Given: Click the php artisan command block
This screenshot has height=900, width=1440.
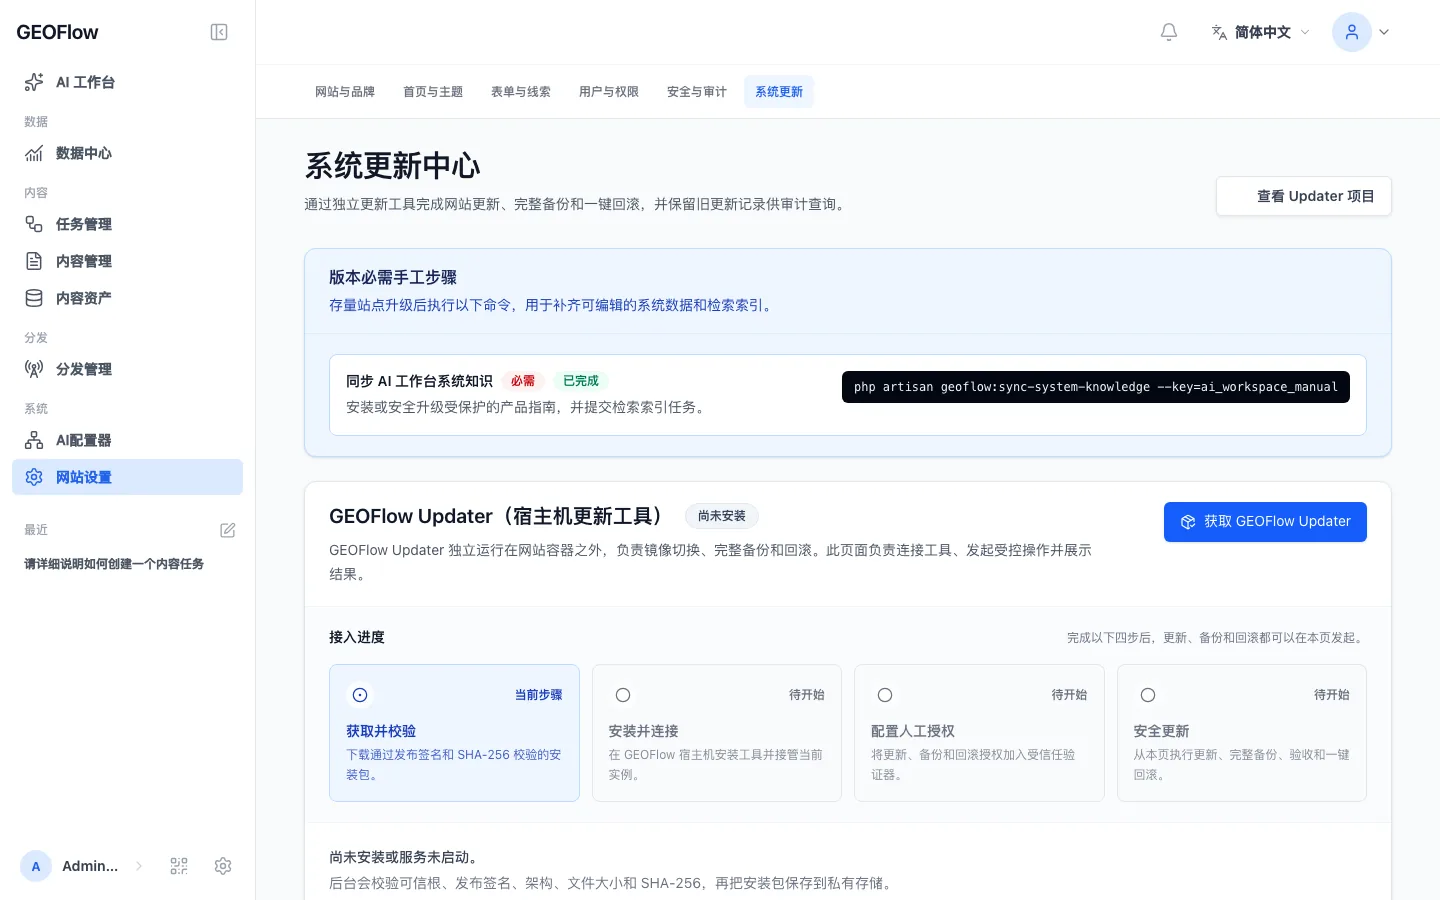Looking at the screenshot, I should [1096, 387].
